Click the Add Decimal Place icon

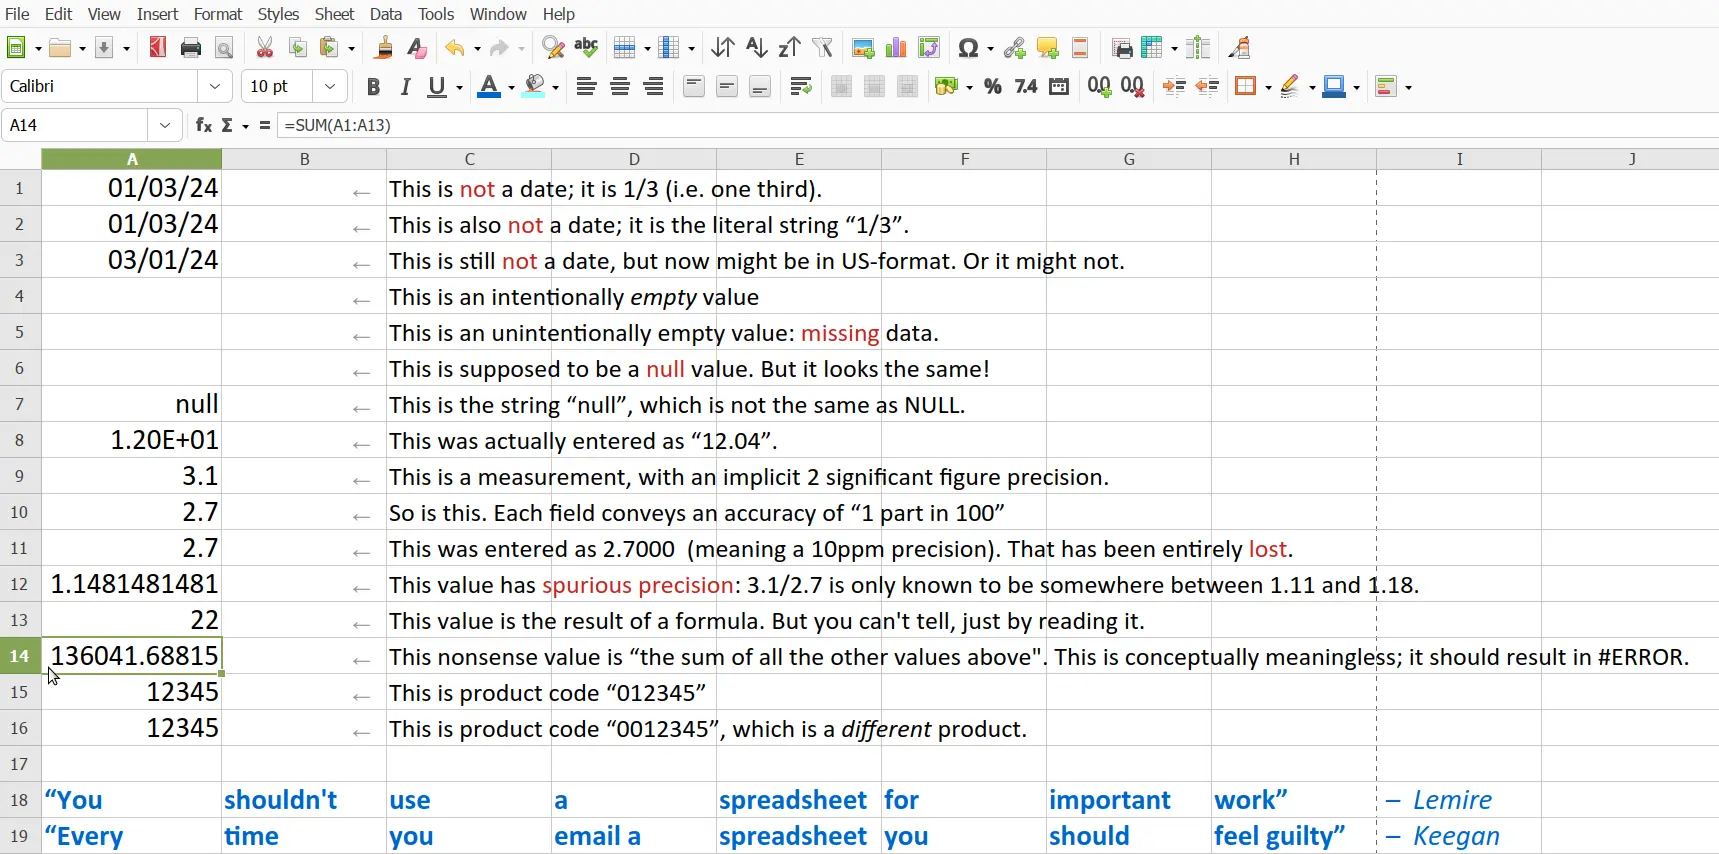(1100, 87)
